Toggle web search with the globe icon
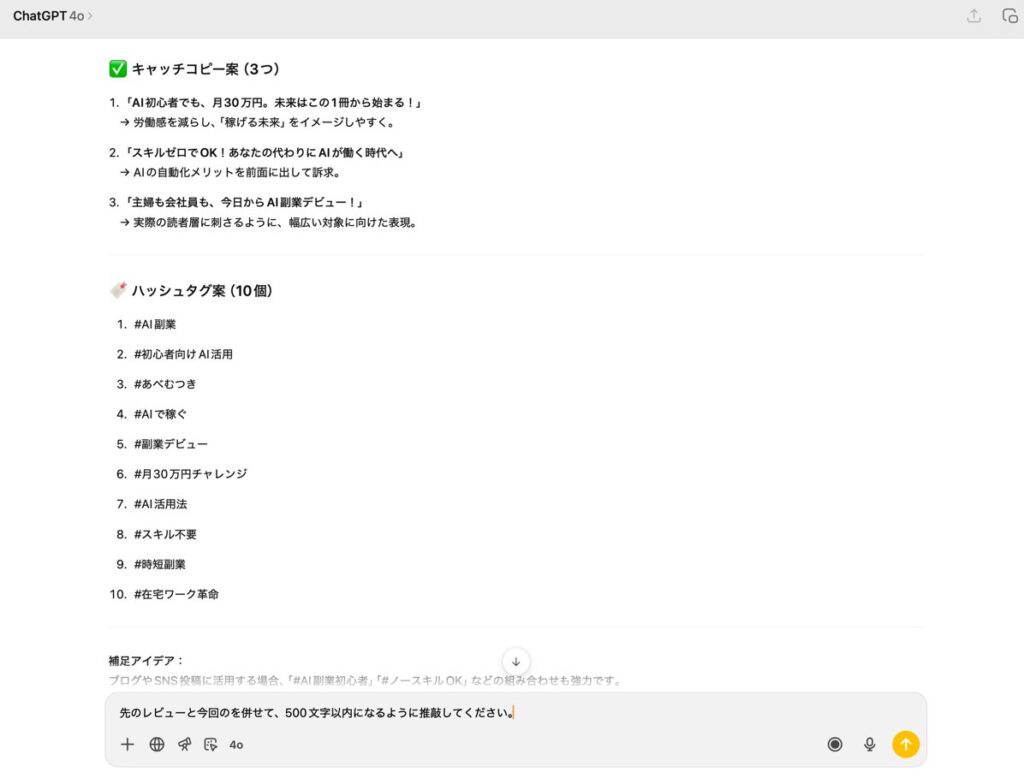Screen dimensions: 1024x778 click(156, 744)
